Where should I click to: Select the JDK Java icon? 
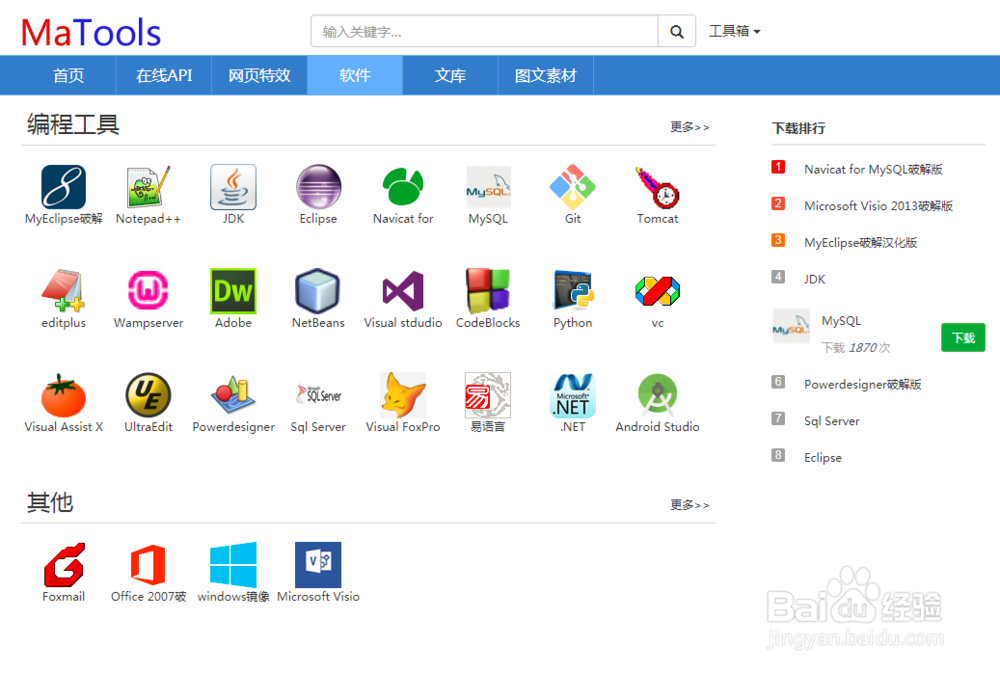(233, 187)
